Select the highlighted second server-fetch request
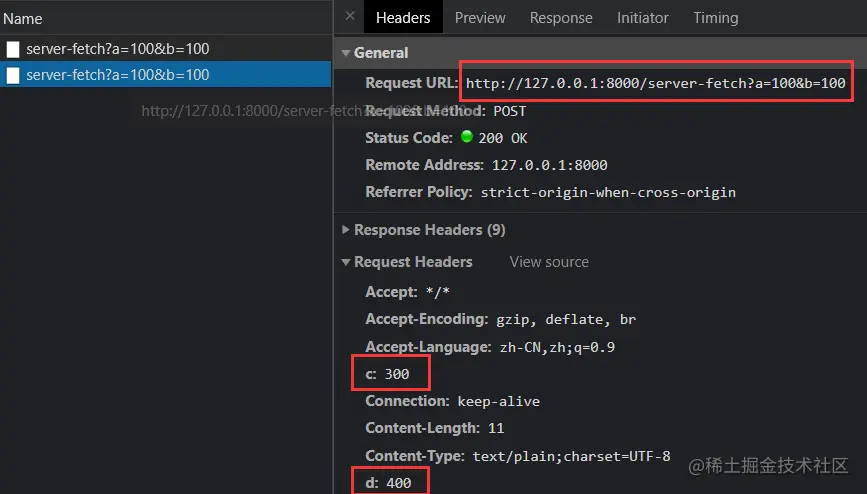 click(x=166, y=75)
